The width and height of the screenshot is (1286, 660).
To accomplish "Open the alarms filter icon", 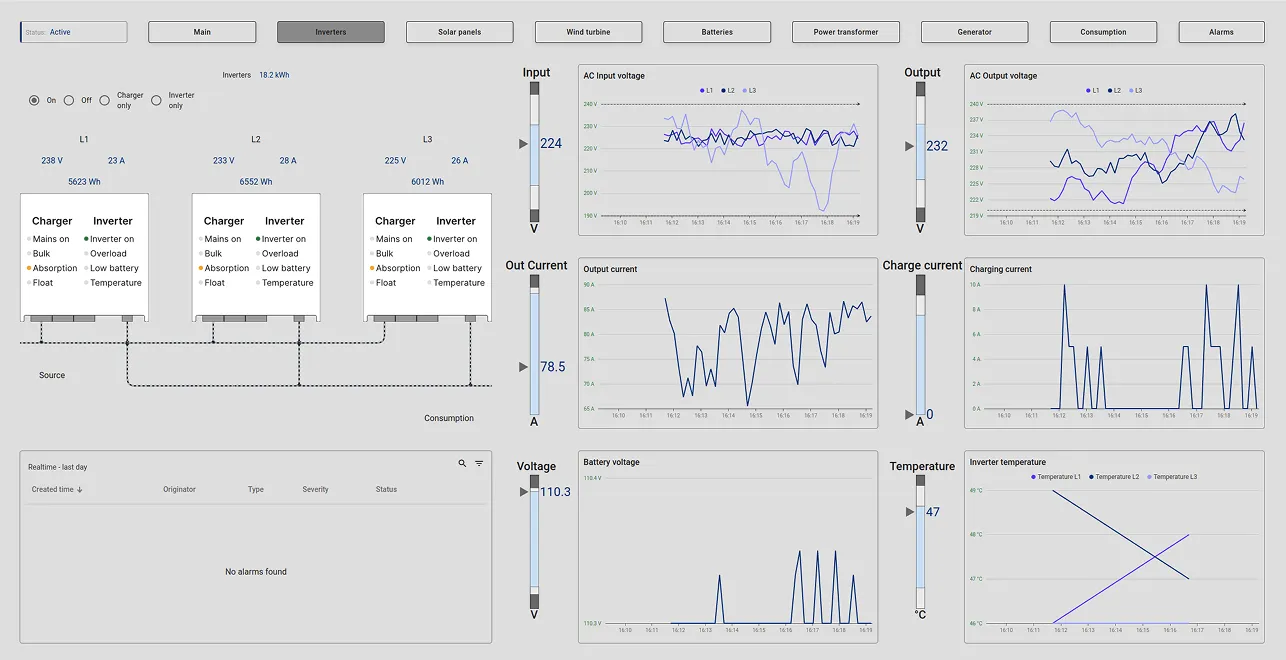I will (x=479, y=464).
